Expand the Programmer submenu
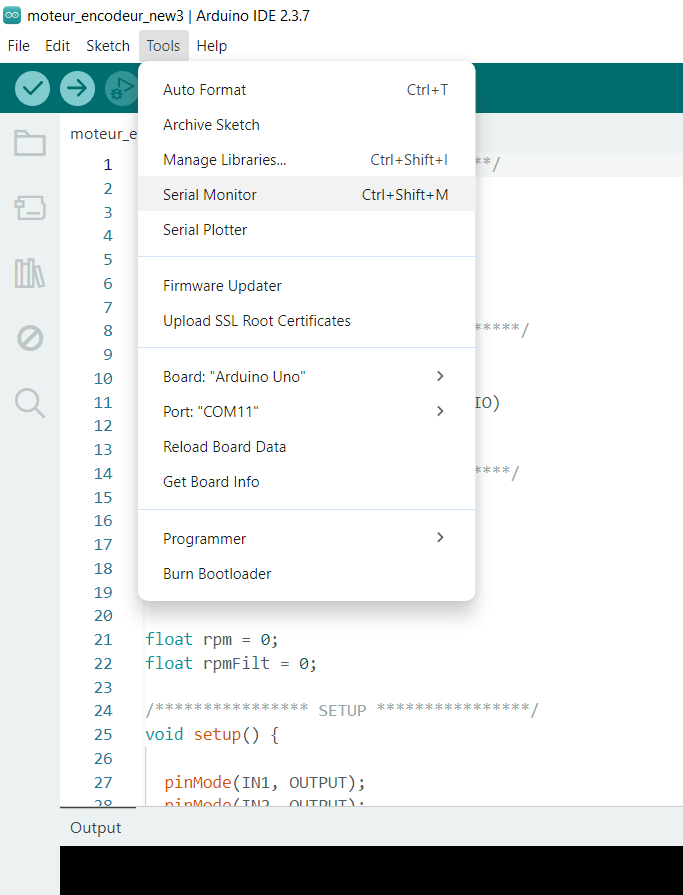Screen dimensions: 683x895 (306, 538)
